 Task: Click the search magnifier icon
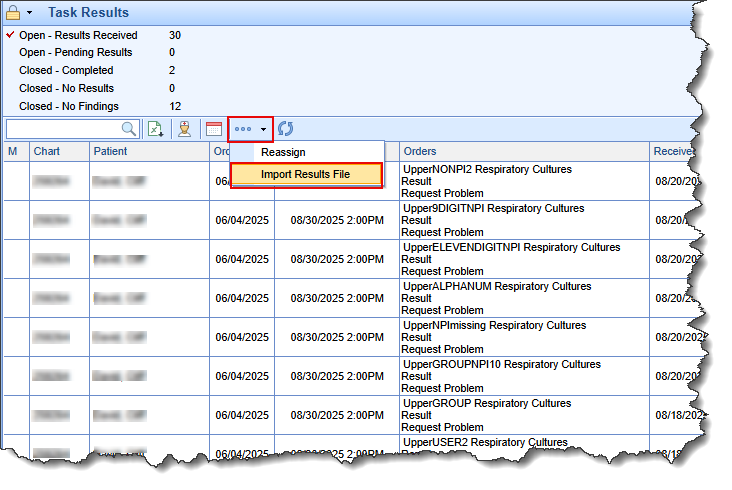pyautogui.click(x=129, y=128)
